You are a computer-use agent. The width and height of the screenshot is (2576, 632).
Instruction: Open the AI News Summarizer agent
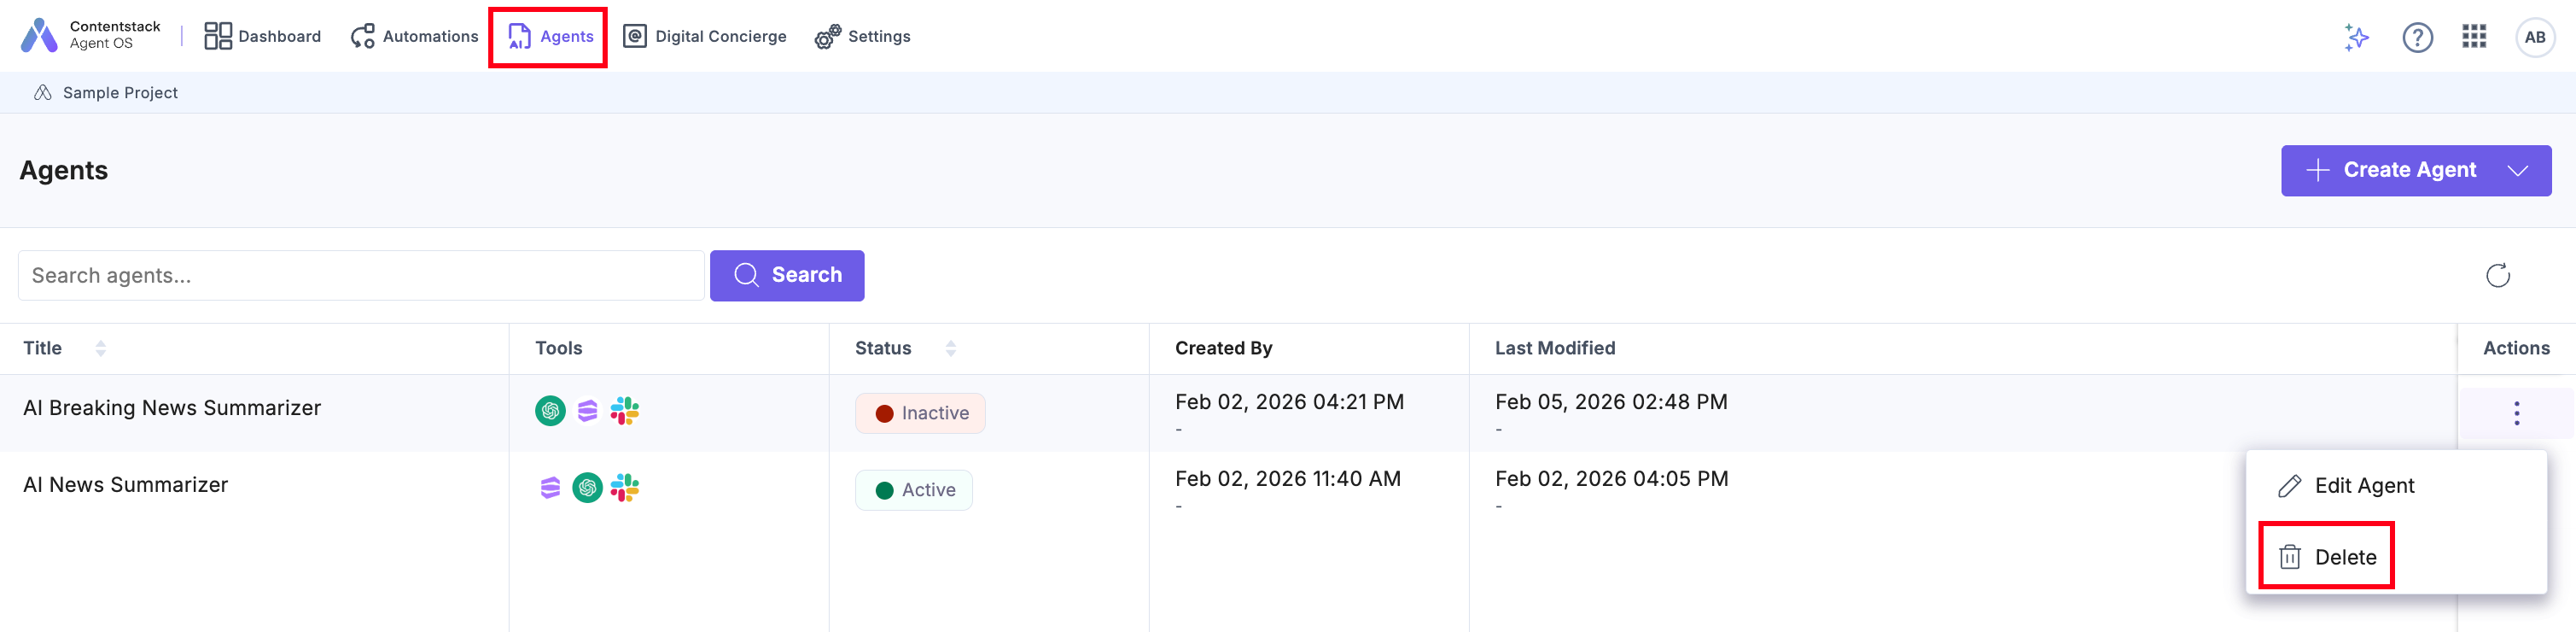[125, 485]
